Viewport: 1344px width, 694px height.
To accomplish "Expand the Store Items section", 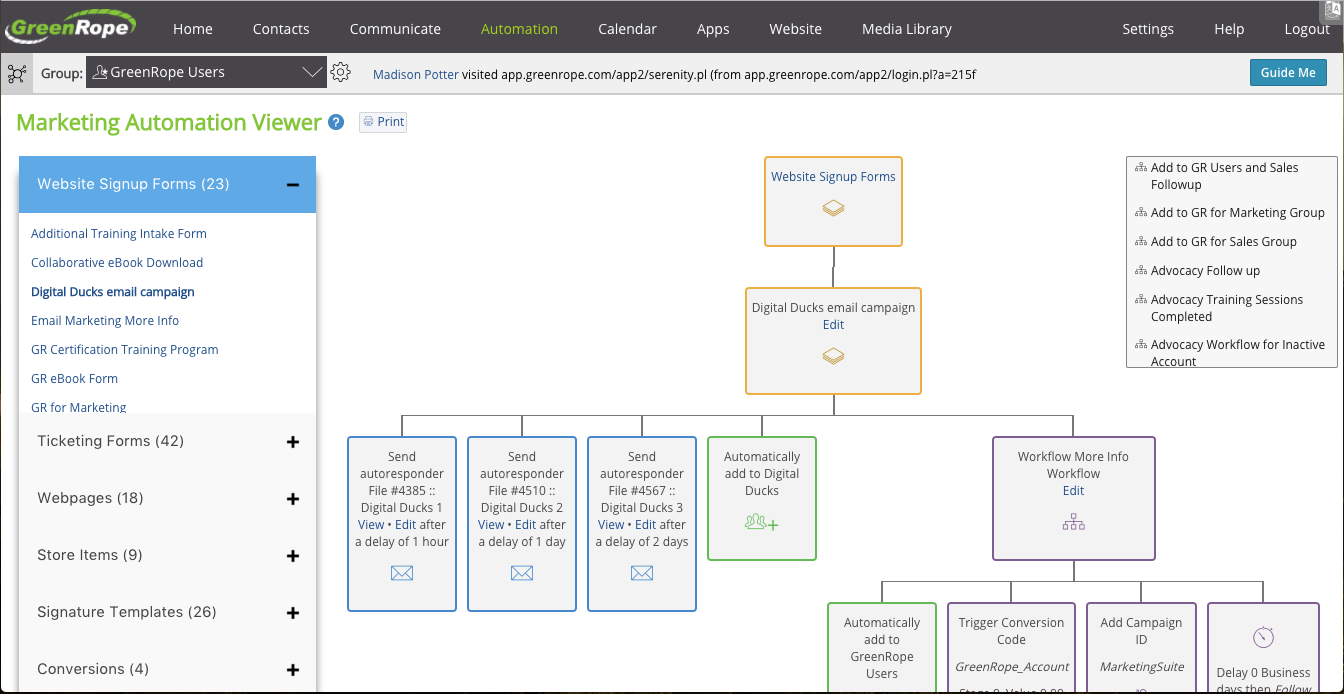I will pos(293,556).
